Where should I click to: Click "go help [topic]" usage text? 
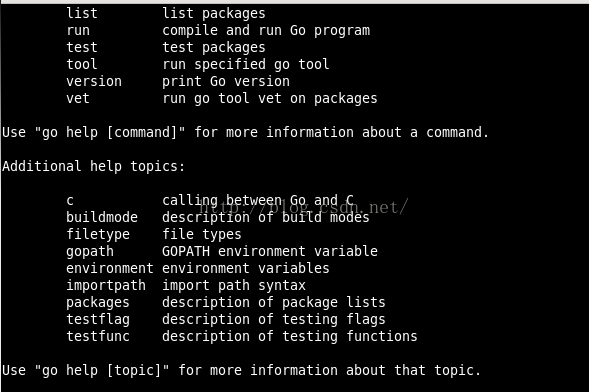[x=102, y=371]
